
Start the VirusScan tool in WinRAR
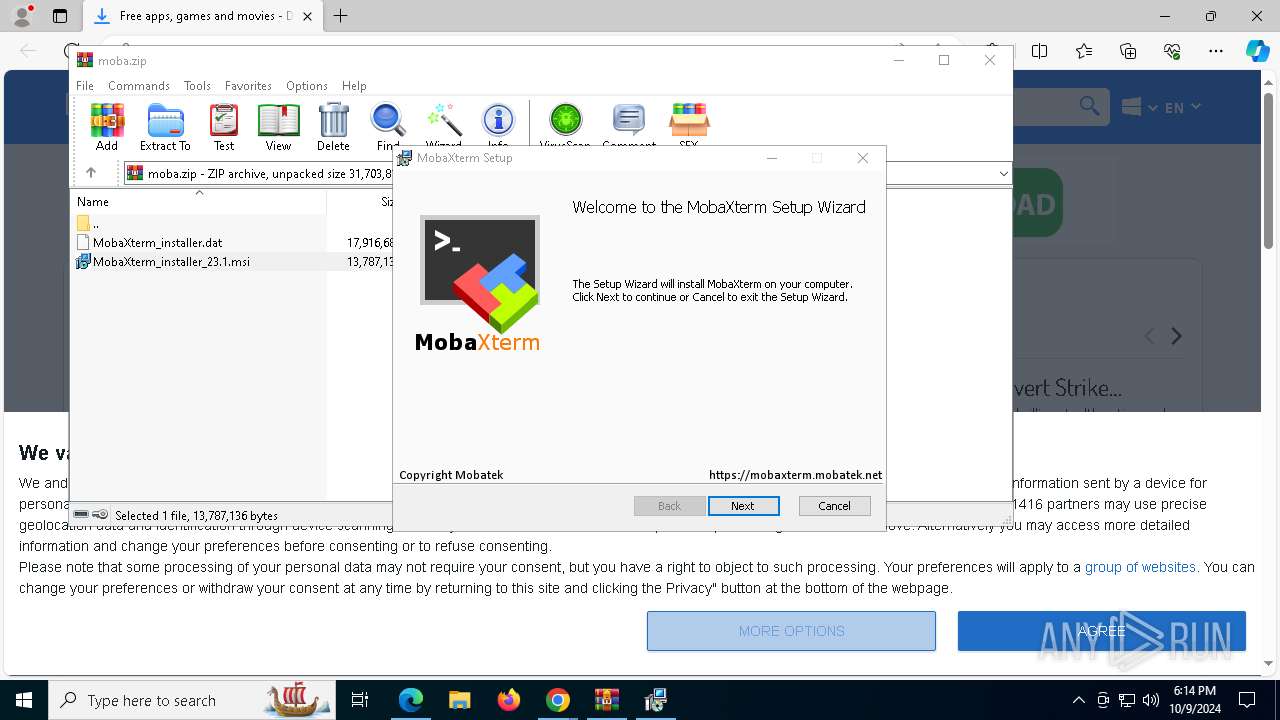point(565,124)
